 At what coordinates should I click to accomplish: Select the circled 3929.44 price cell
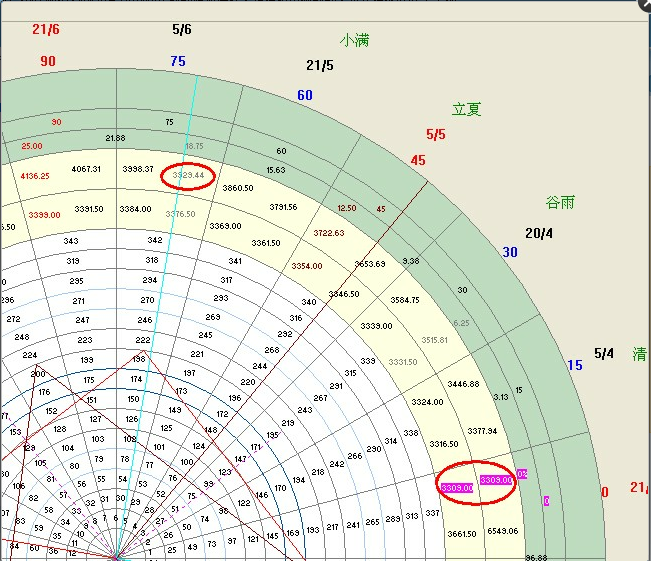click(x=188, y=175)
